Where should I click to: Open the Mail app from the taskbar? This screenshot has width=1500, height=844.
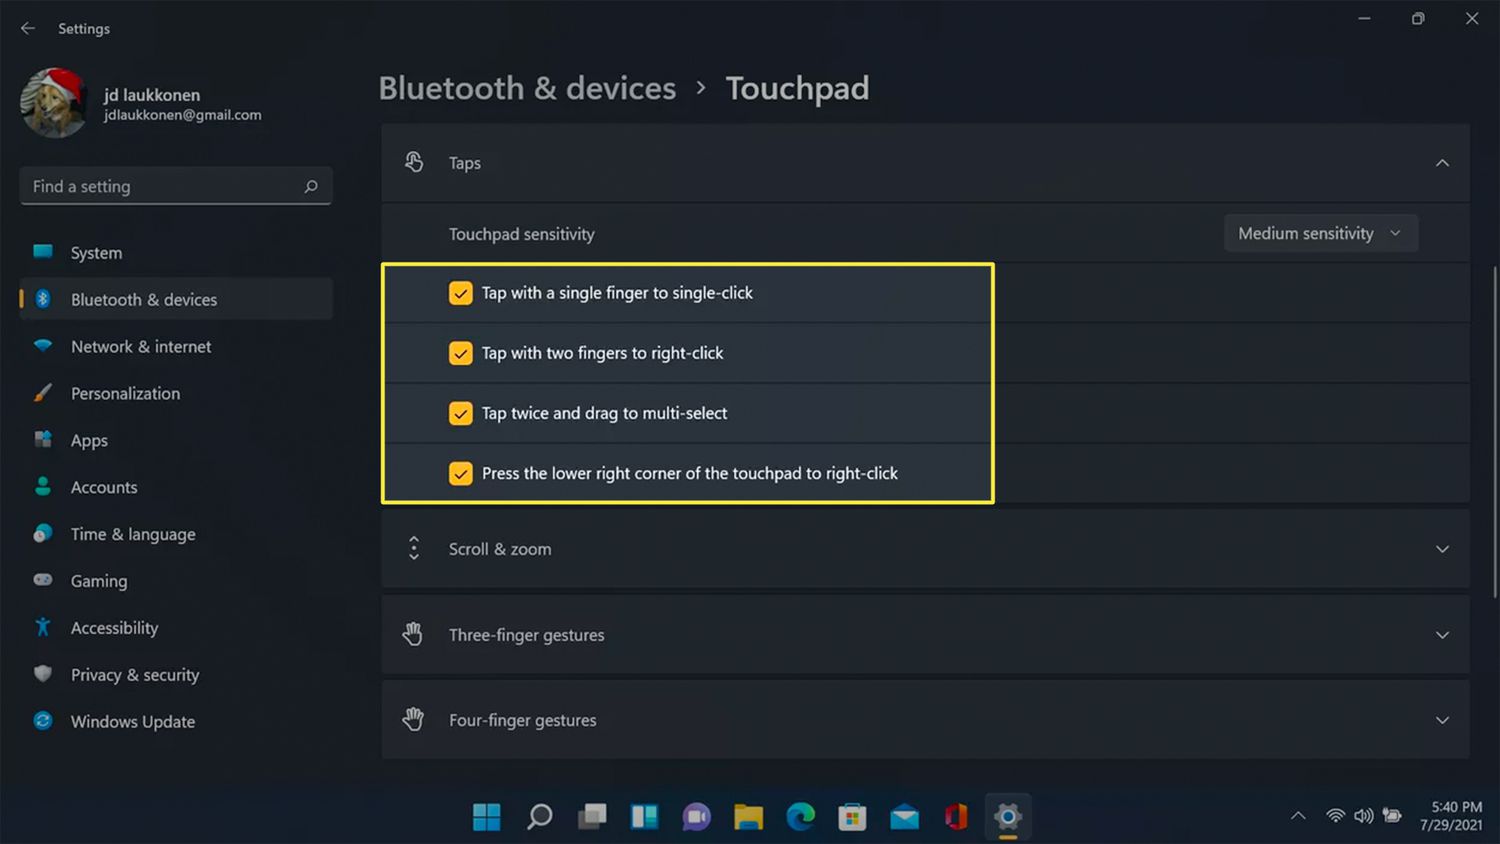[x=904, y=817]
